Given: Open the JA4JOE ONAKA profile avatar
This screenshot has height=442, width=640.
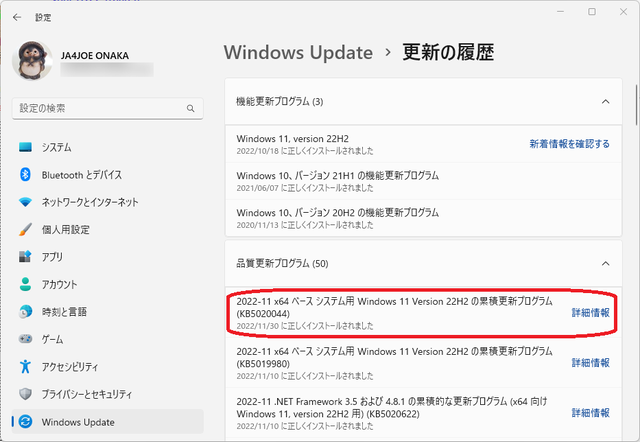Looking at the screenshot, I should (x=33, y=60).
